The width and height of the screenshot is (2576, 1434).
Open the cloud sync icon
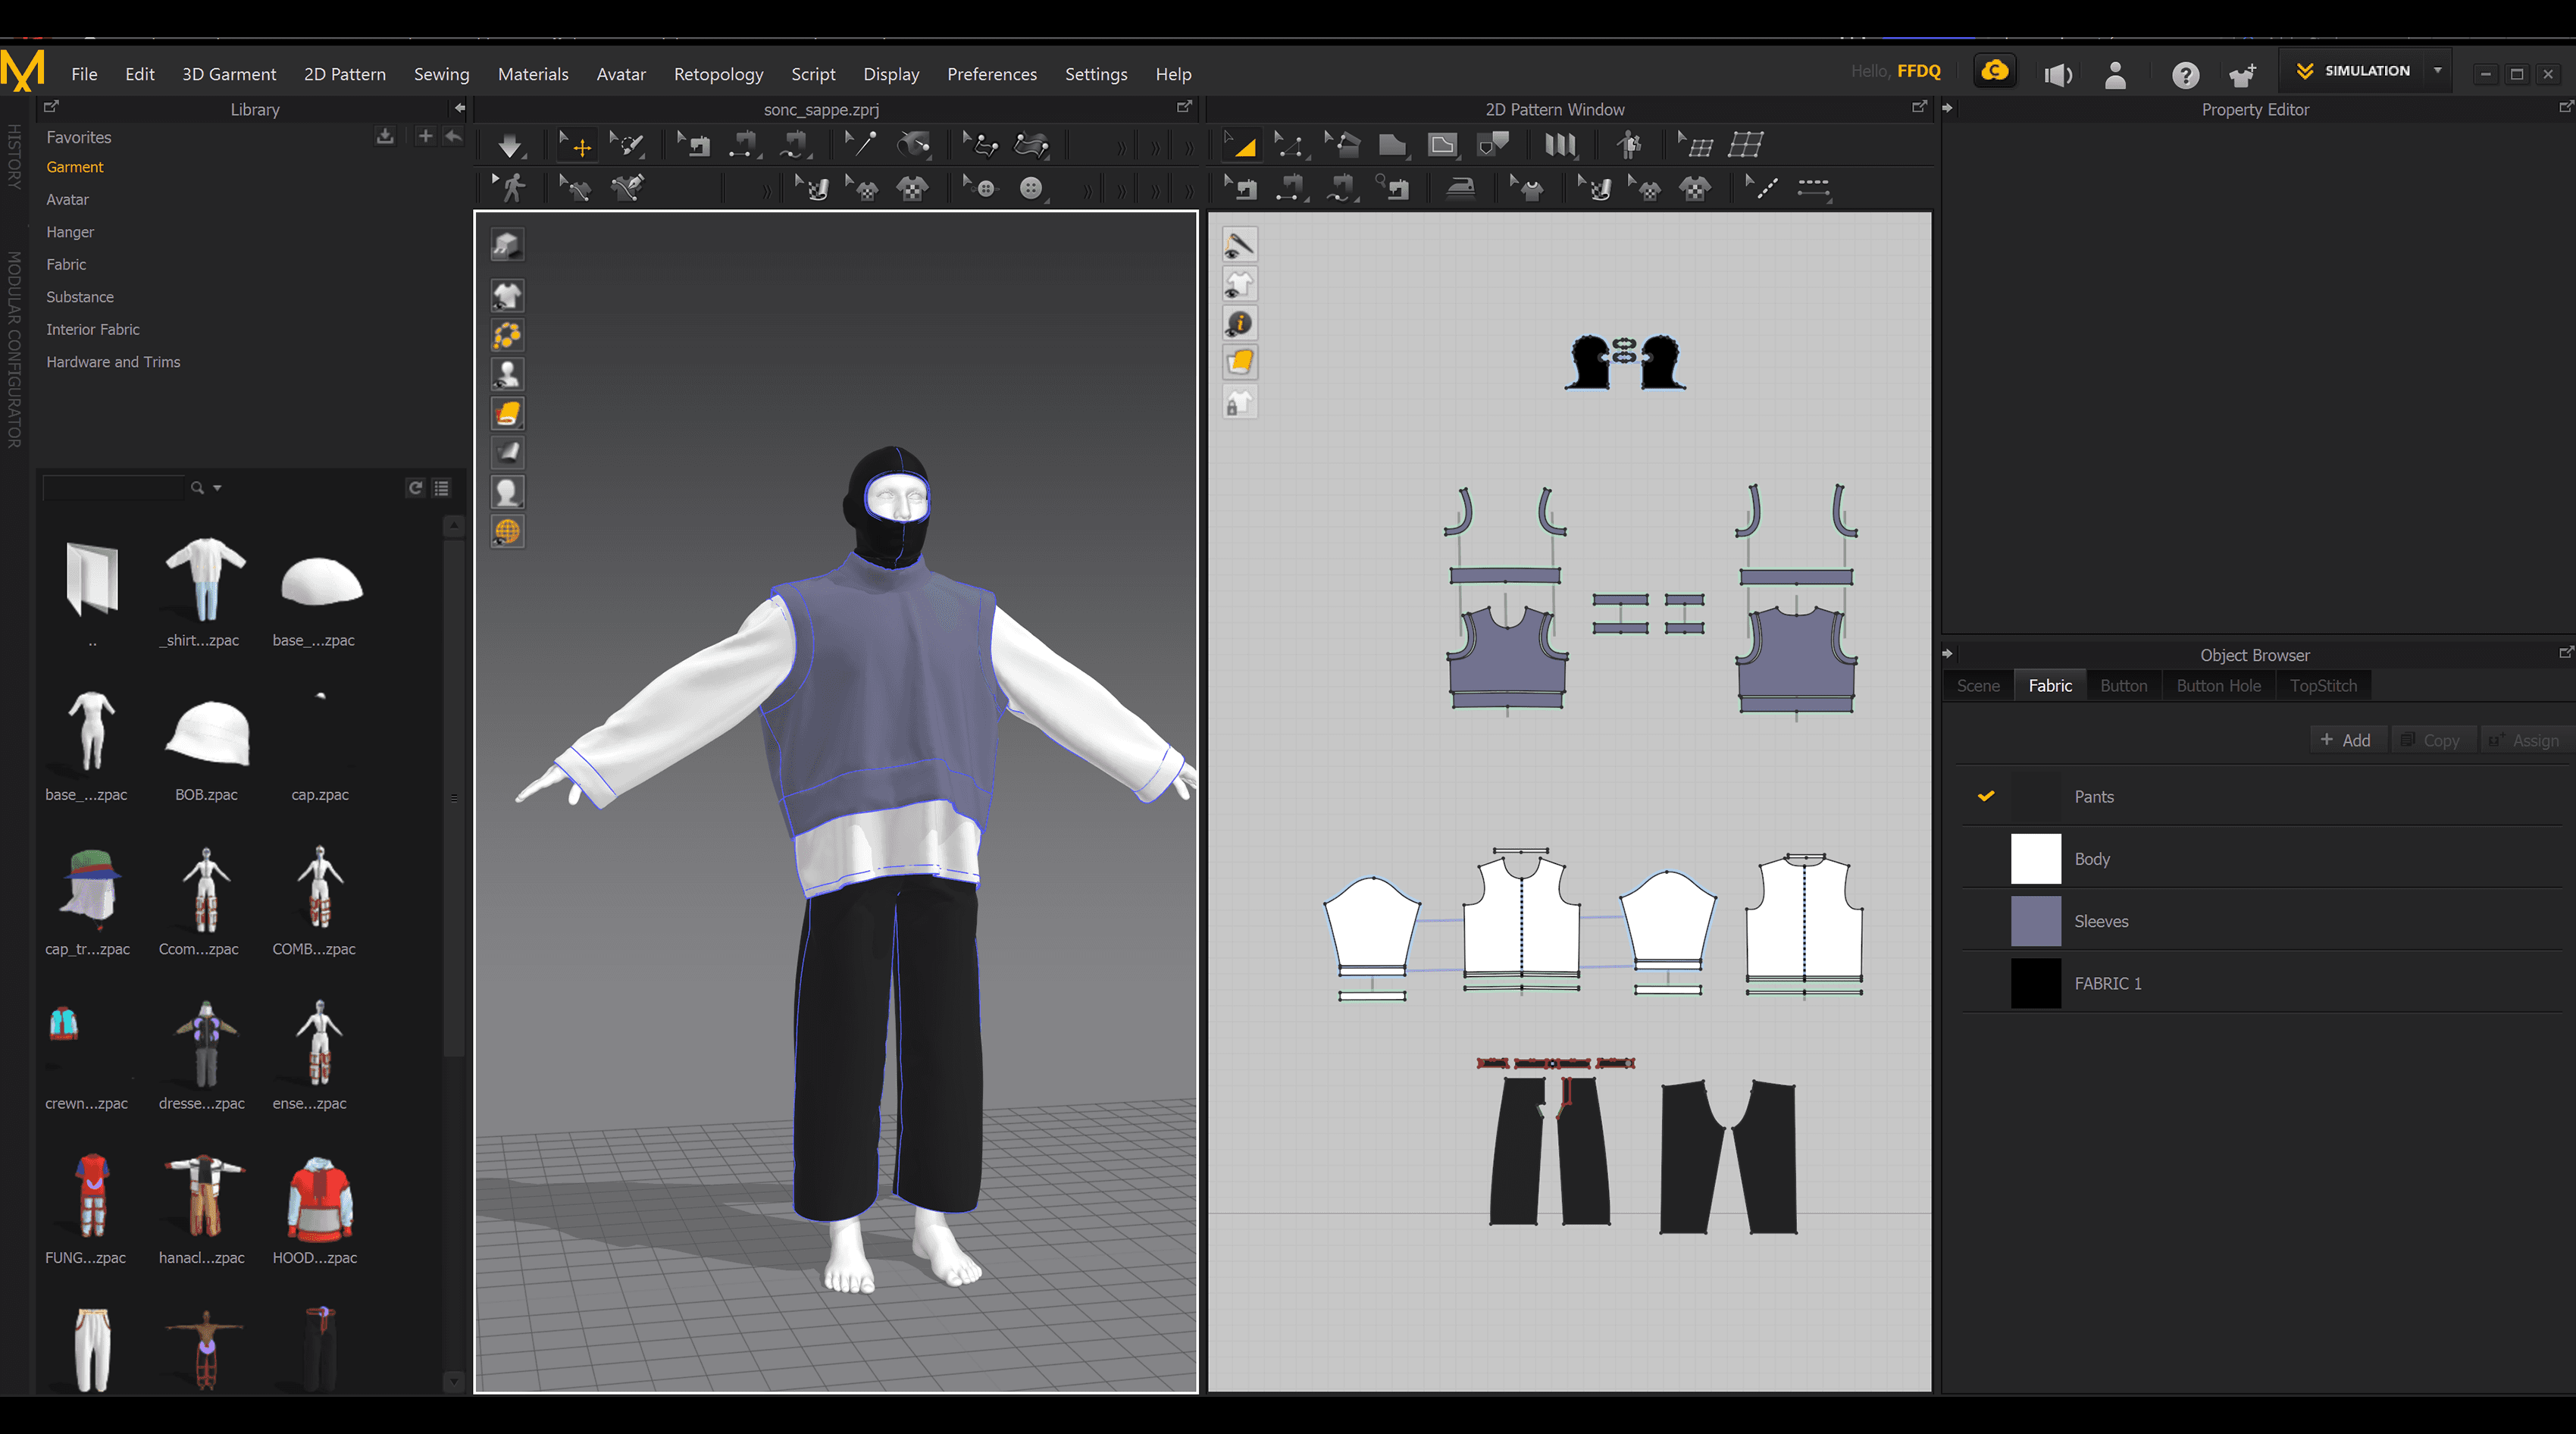click(1995, 71)
